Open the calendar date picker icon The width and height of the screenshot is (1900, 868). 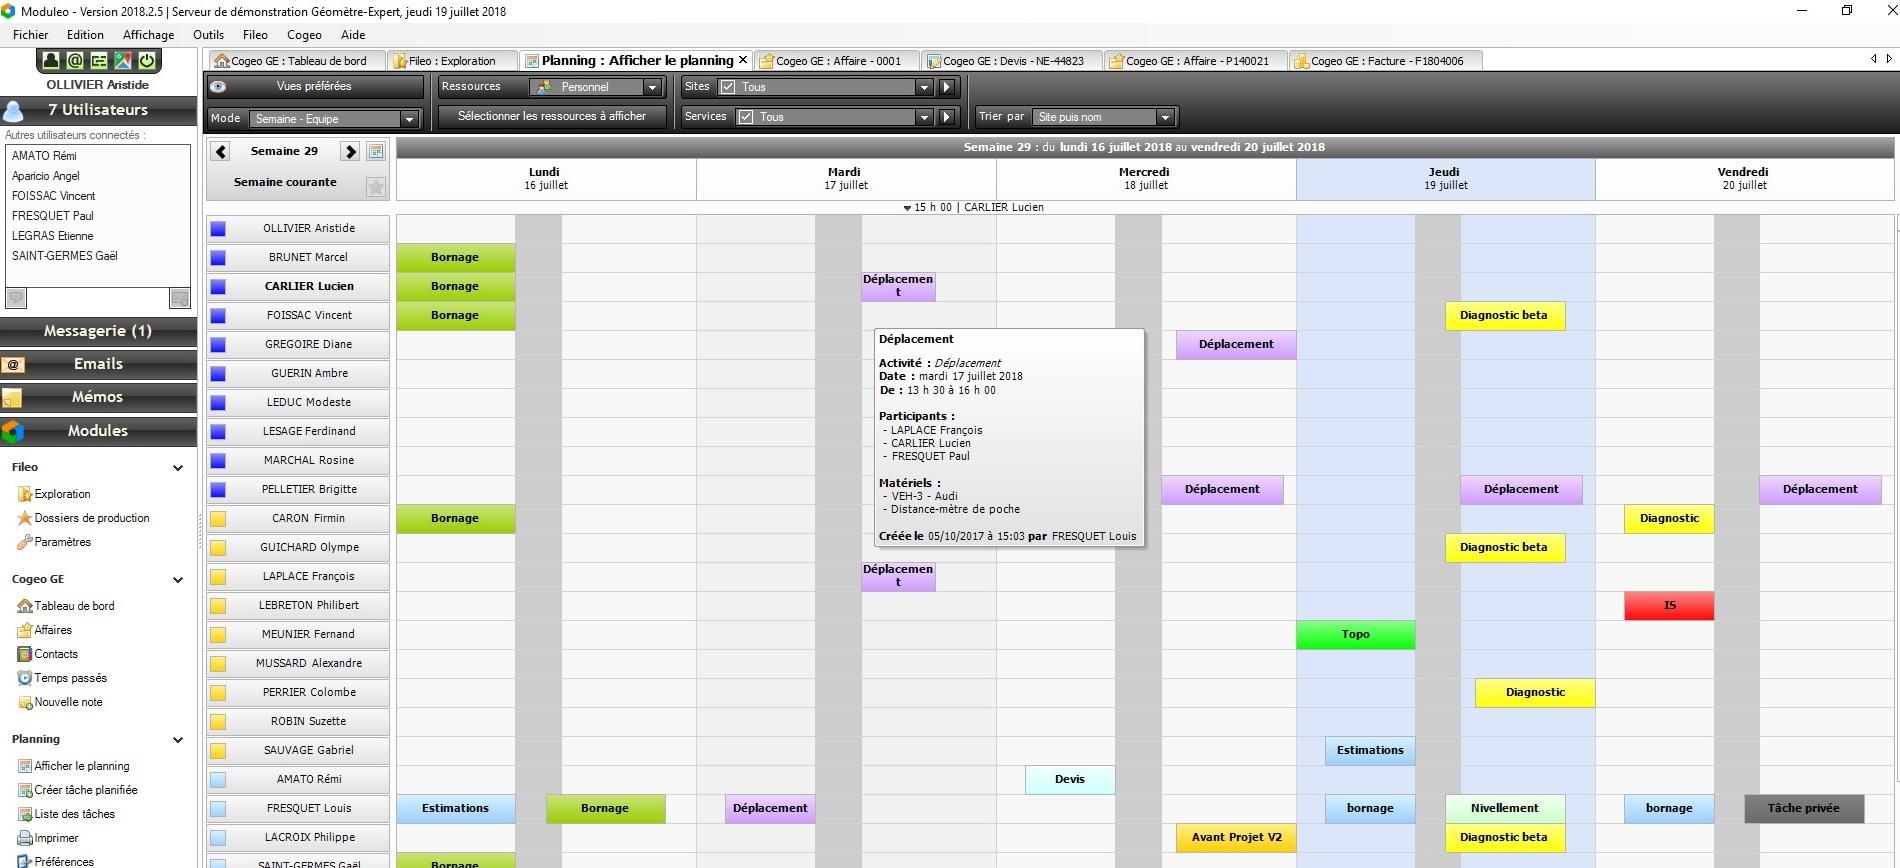click(376, 151)
